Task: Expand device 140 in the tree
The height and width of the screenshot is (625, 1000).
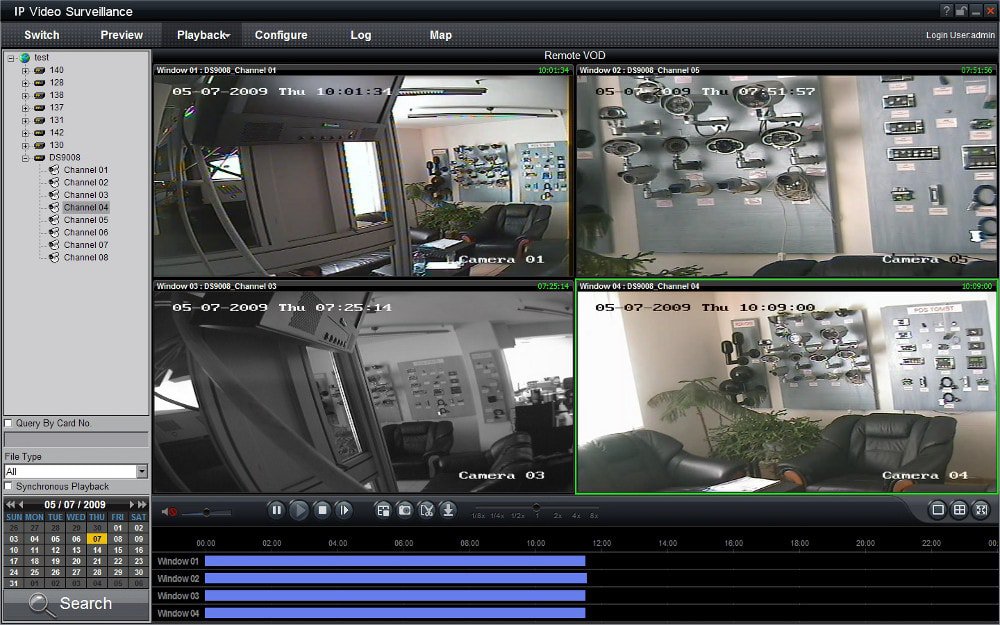Action: pyautogui.click(x=25, y=70)
